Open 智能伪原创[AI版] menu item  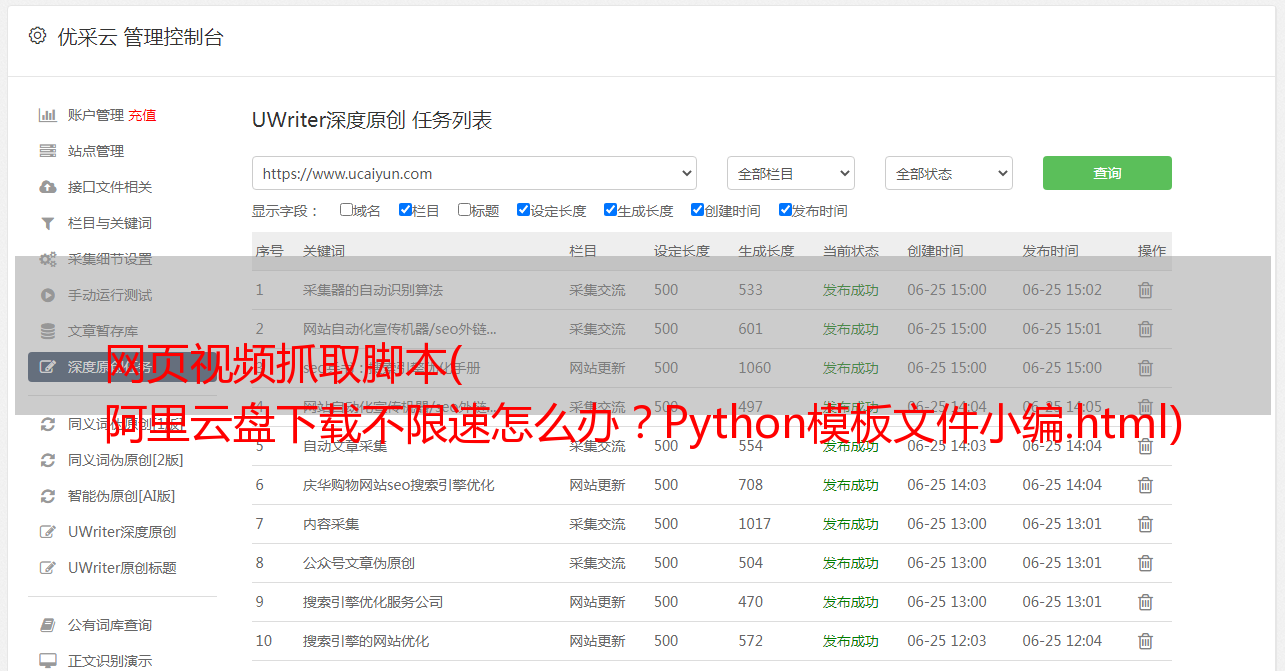click(x=121, y=496)
